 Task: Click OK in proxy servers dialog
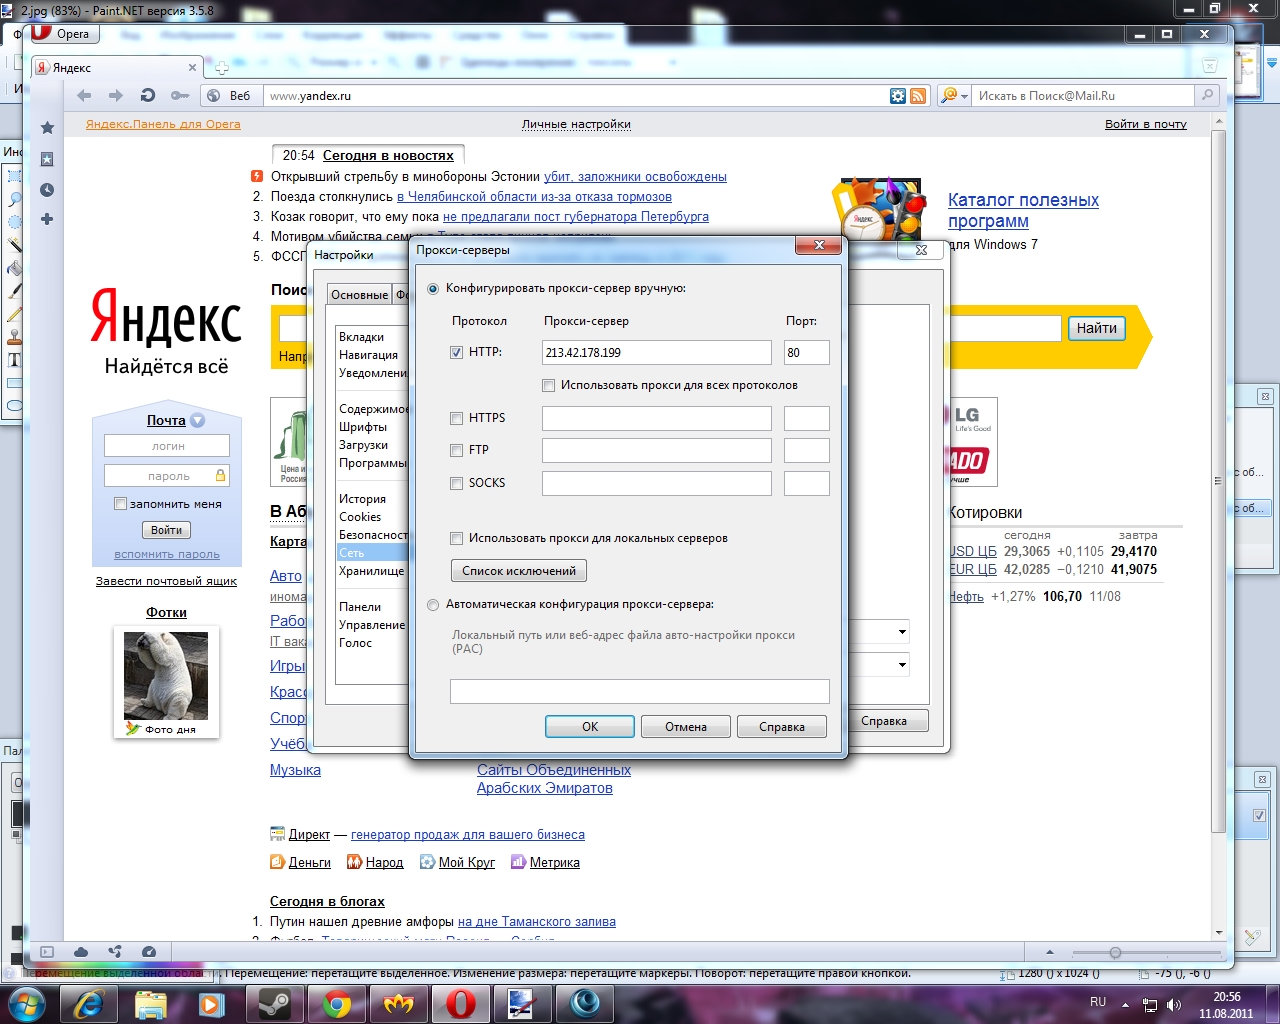590,727
